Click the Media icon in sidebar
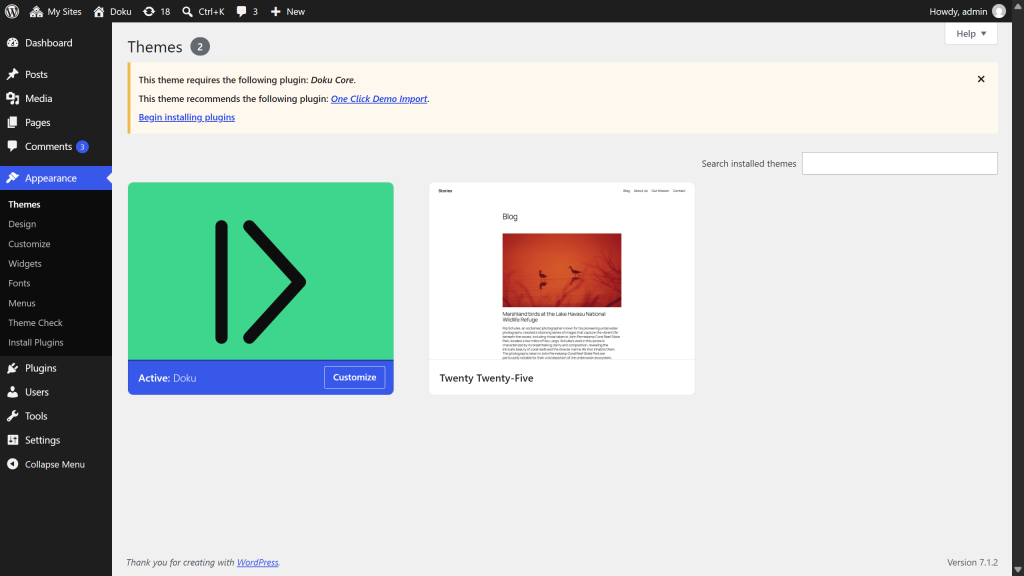 [x=12, y=99]
